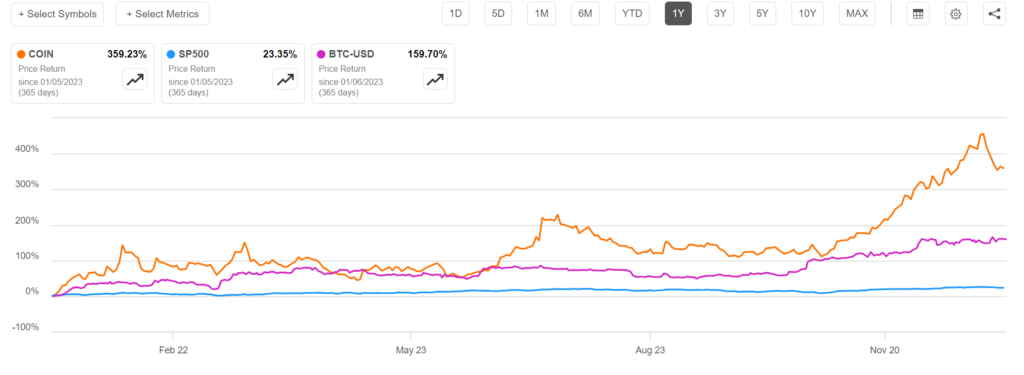Click the COIN line peak near 400%

tap(983, 134)
